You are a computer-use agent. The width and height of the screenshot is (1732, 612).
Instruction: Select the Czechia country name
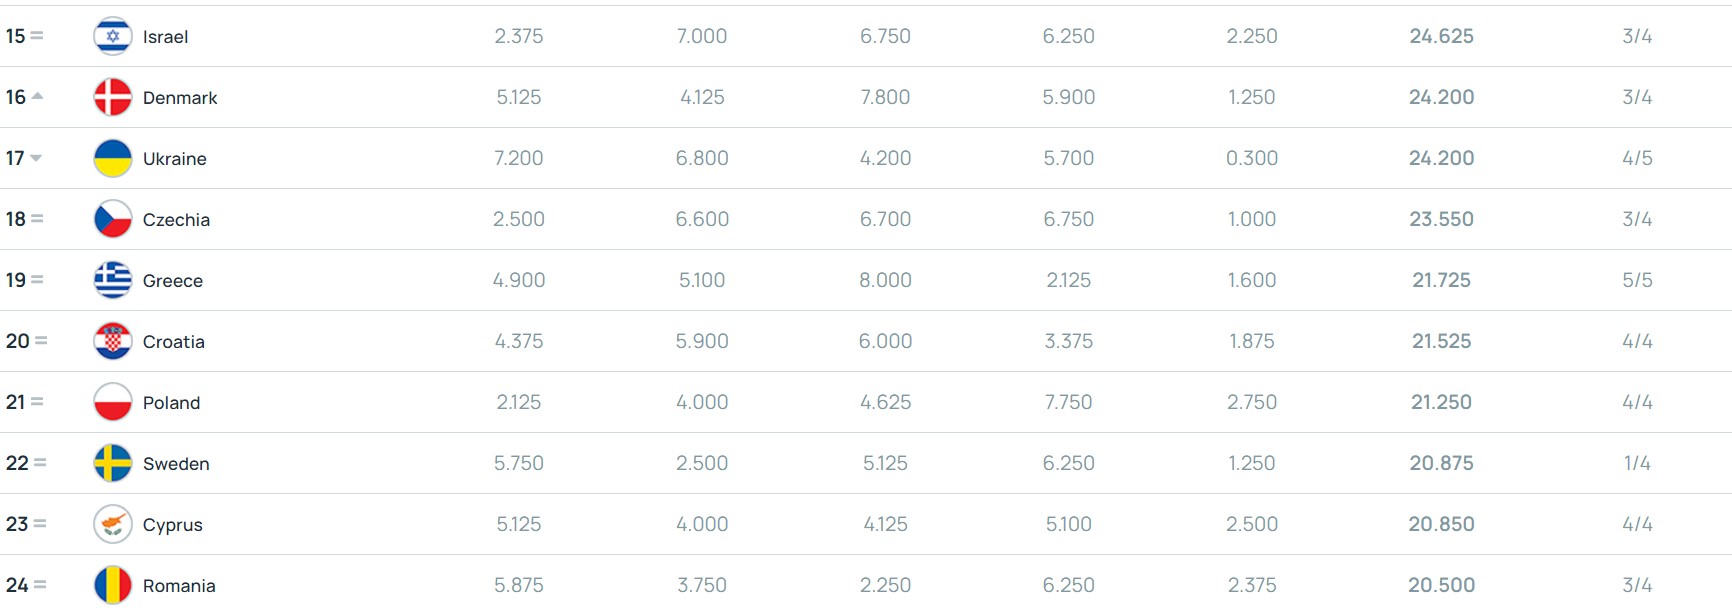click(176, 220)
